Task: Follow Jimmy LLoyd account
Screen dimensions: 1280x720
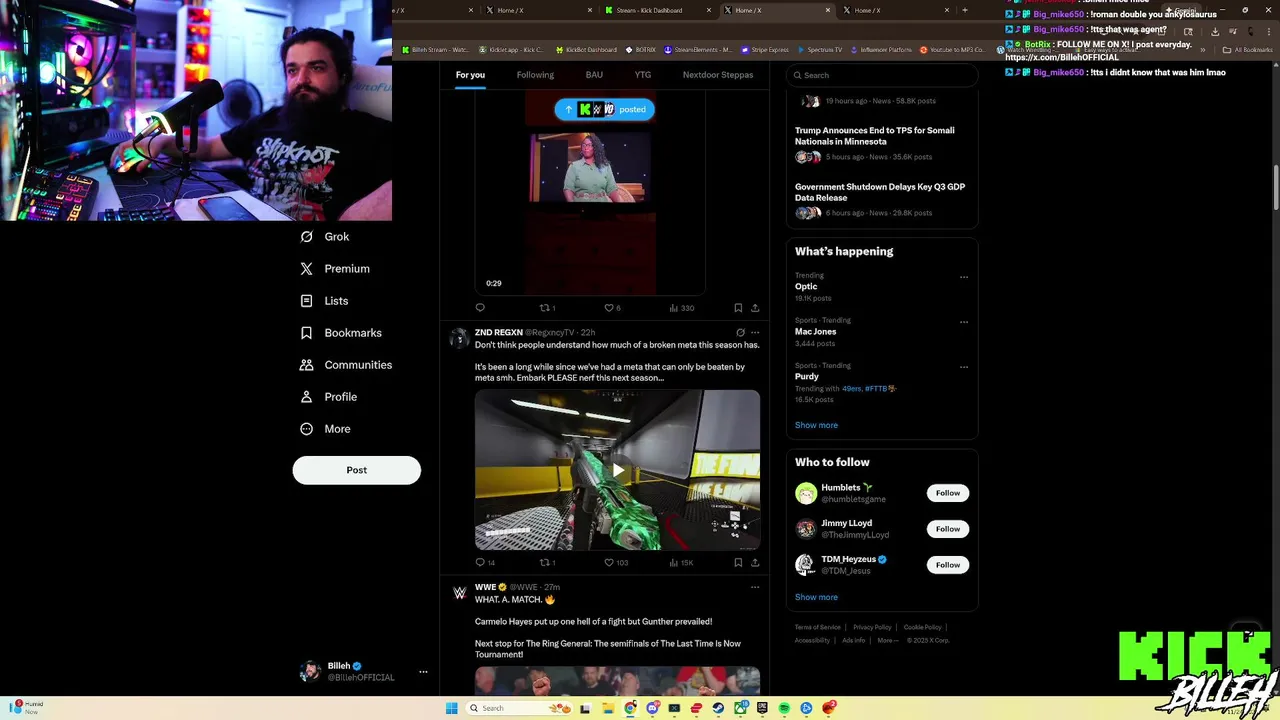Action: (948, 529)
